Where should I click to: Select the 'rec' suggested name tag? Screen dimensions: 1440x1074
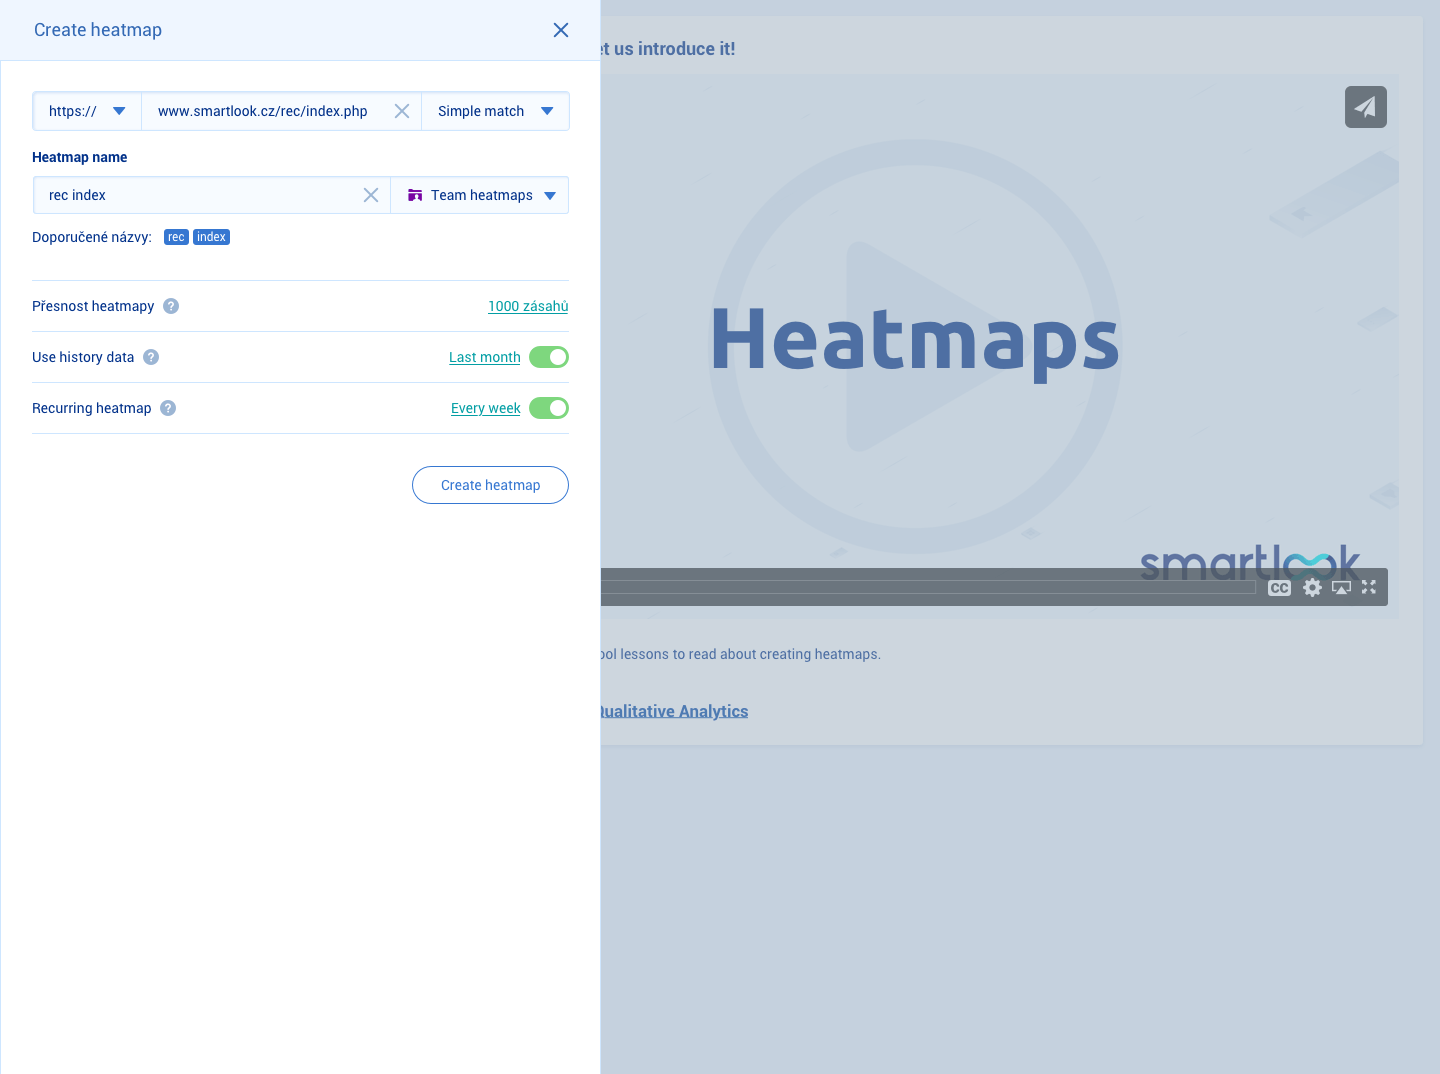(176, 237)
